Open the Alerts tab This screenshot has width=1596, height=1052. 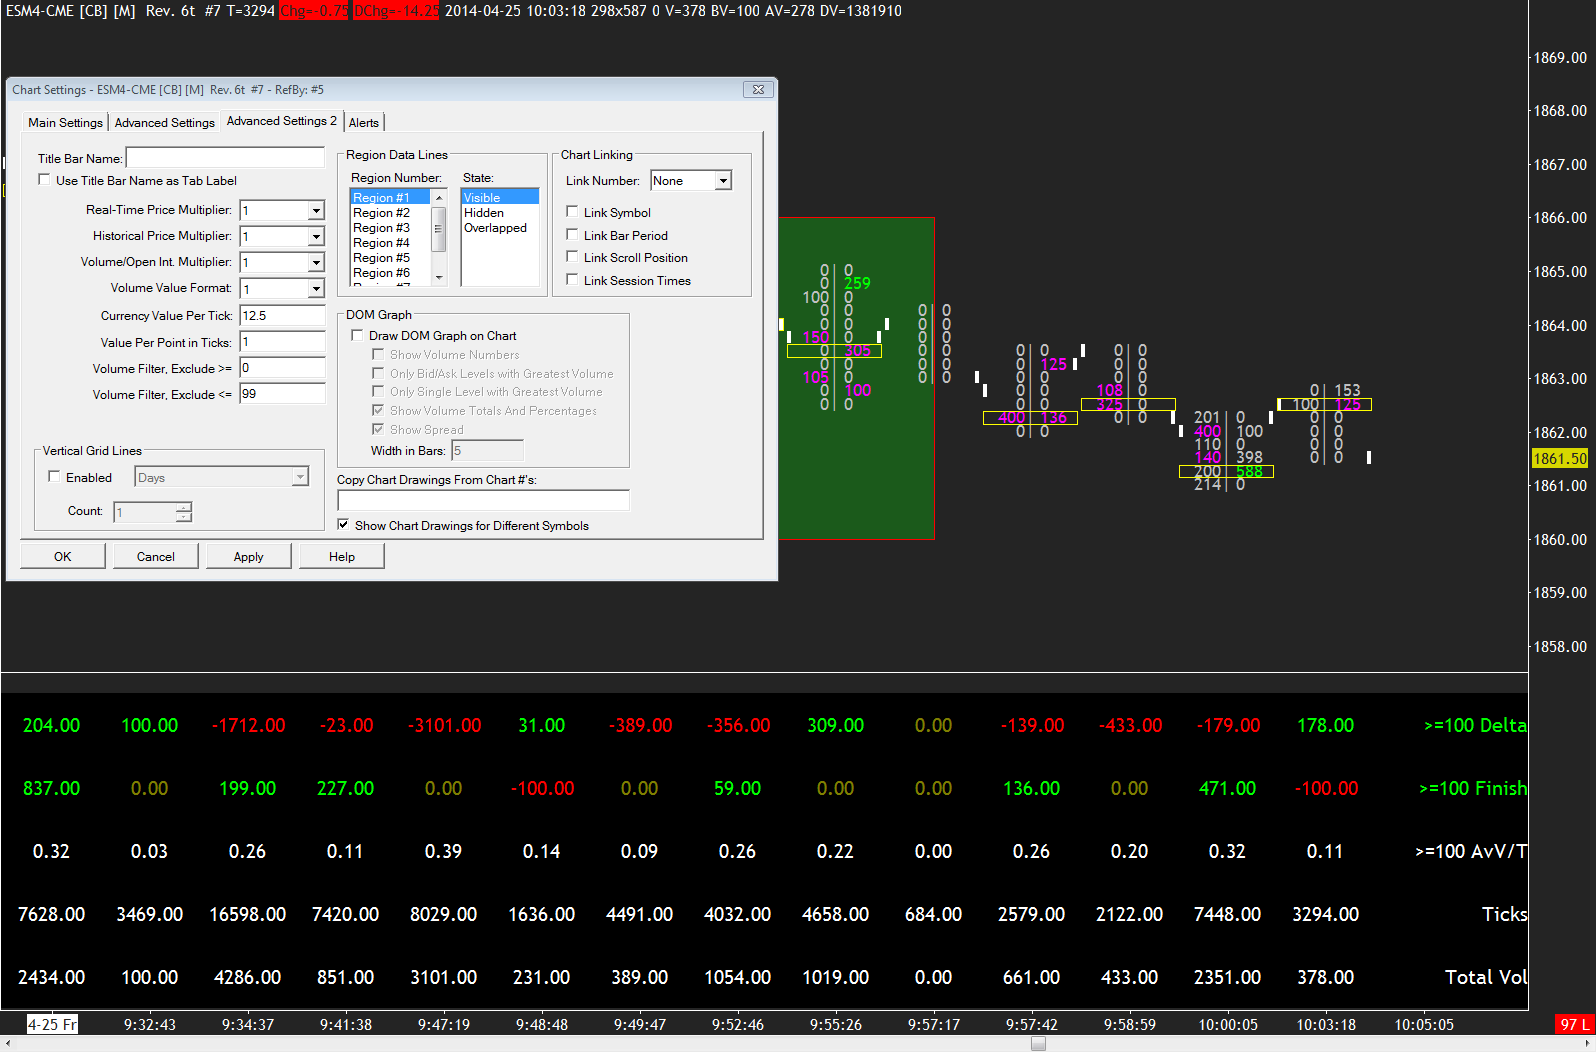click(364, 123)
